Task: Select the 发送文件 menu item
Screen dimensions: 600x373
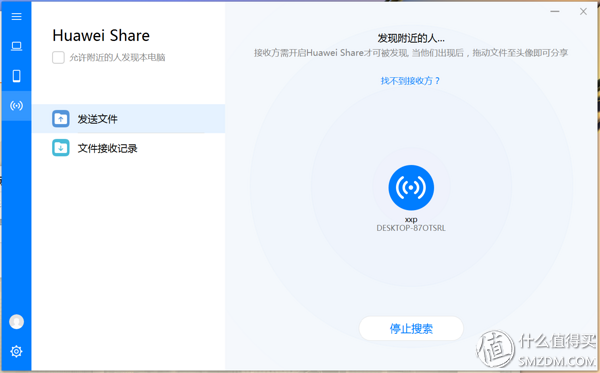Action: 129,119
